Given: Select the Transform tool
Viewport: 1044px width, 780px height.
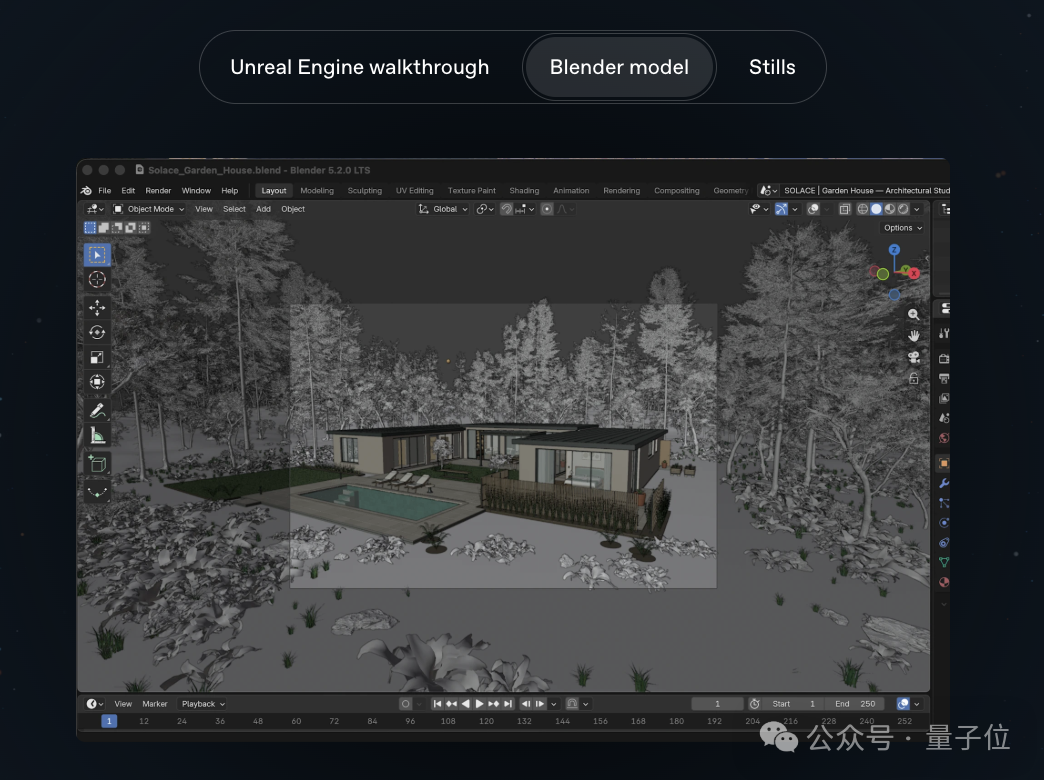Looking at the screenshot, I should [97, 382].
